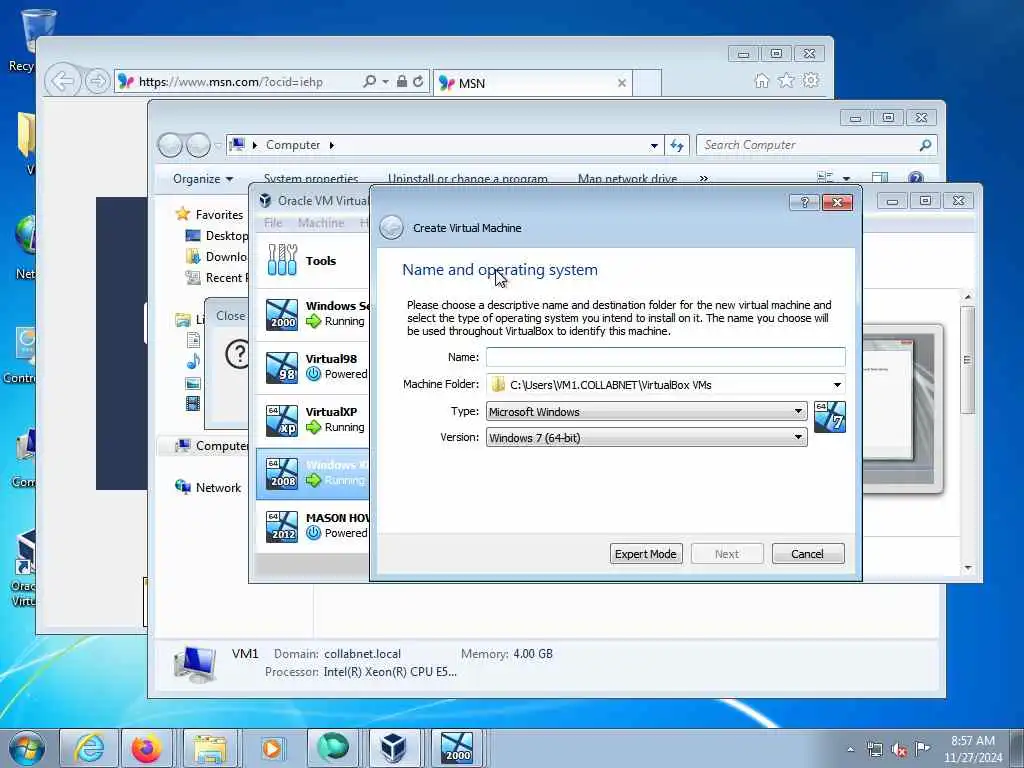This screenshot has width=1024, height=768.
Task: Select Network in Explorer navigation pane
Action: coord(218,487)
